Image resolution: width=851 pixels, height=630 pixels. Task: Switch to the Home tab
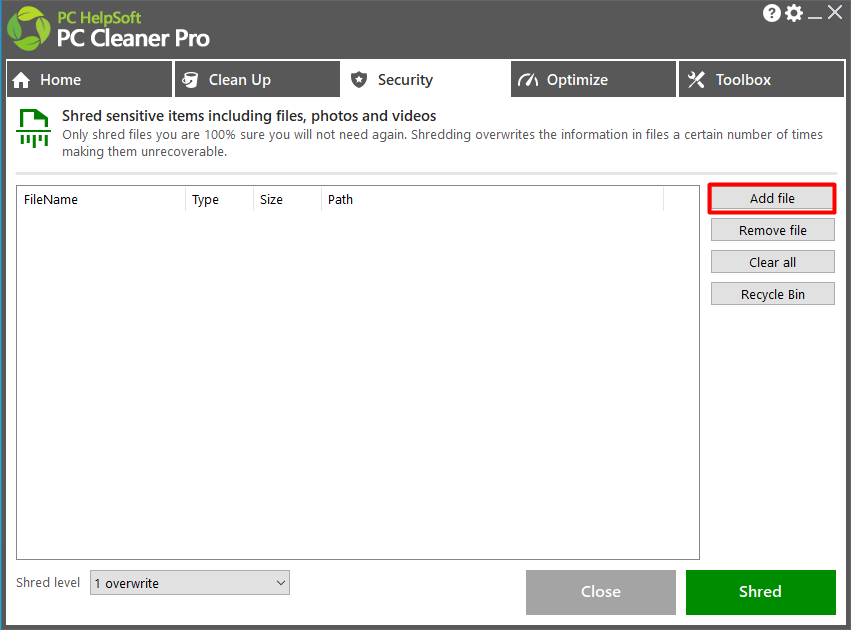tap(90, 79)
